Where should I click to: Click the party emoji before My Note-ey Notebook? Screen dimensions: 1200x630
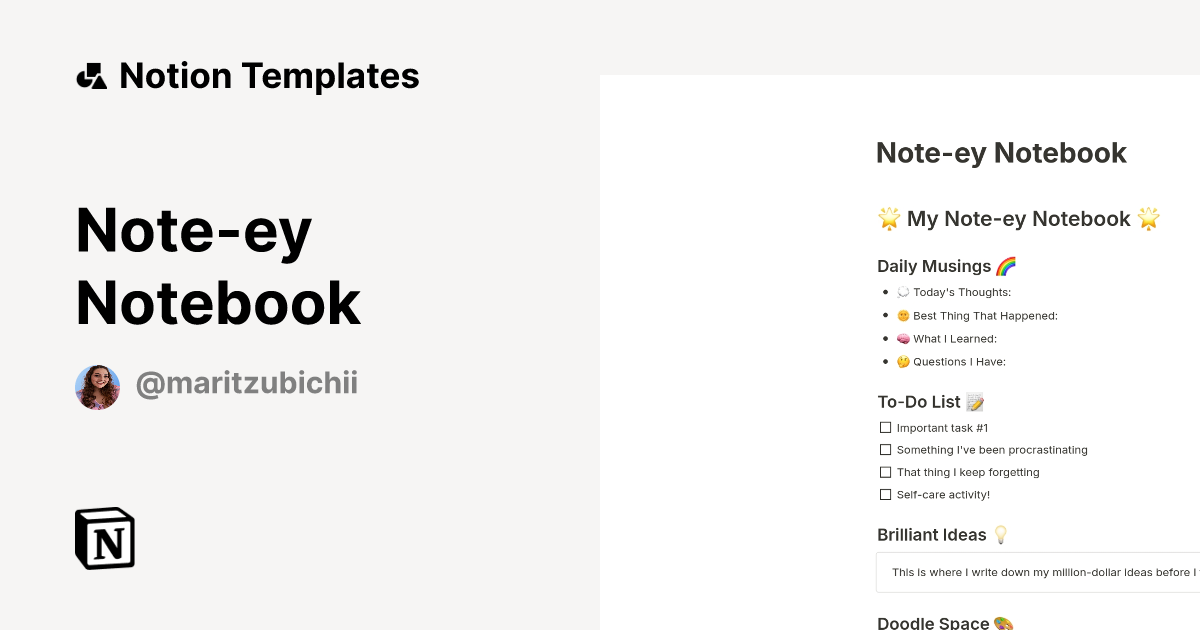(x=889, y=218)
